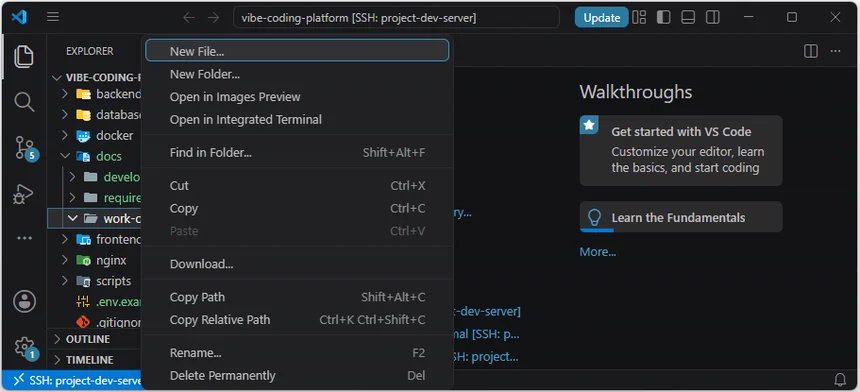Select Copy Relative Path menu entry
Image resolution: width=860 pixels, height=392 pixels.
tap(297, 320)
